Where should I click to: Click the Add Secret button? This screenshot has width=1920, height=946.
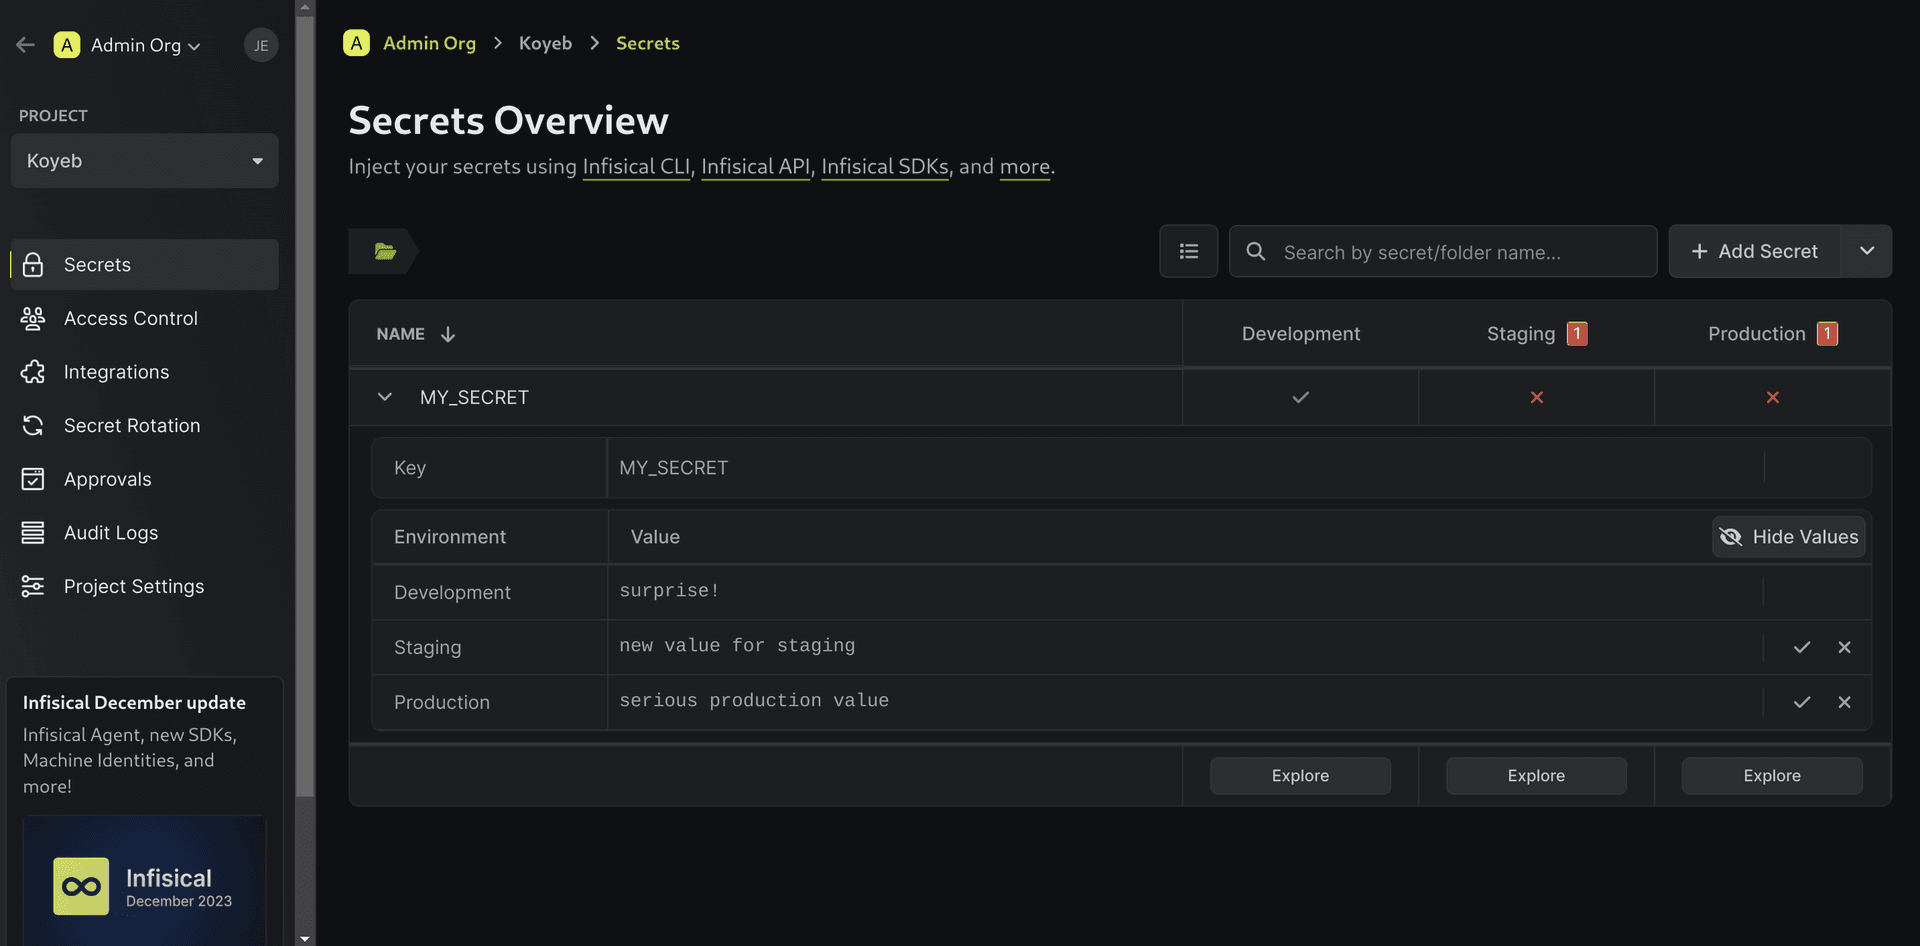click(x=1754, y=251)
